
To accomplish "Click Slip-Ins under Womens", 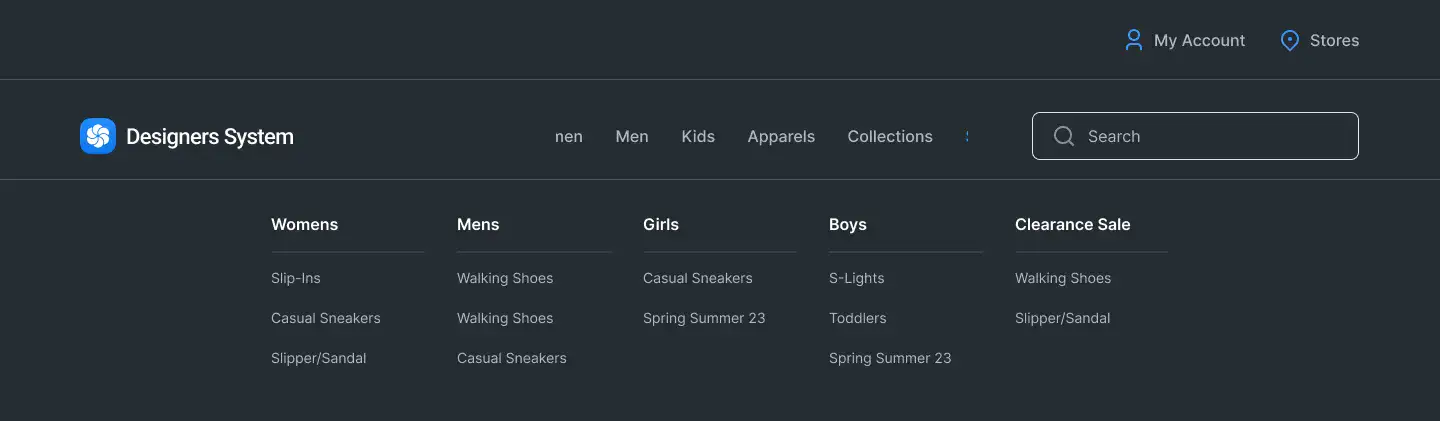I will point(296,278).
